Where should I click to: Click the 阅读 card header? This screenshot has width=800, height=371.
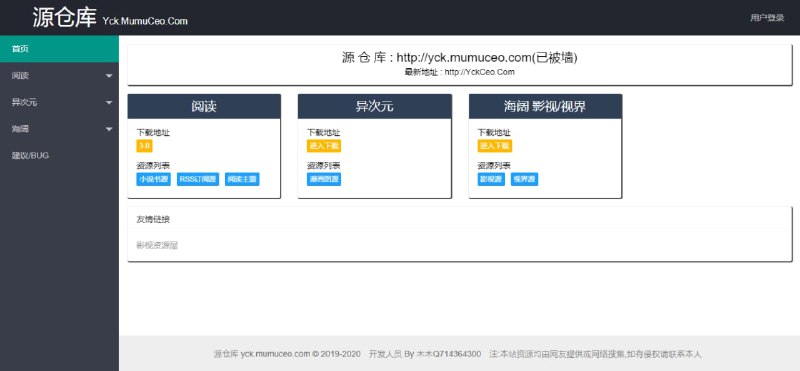point(204,106)
